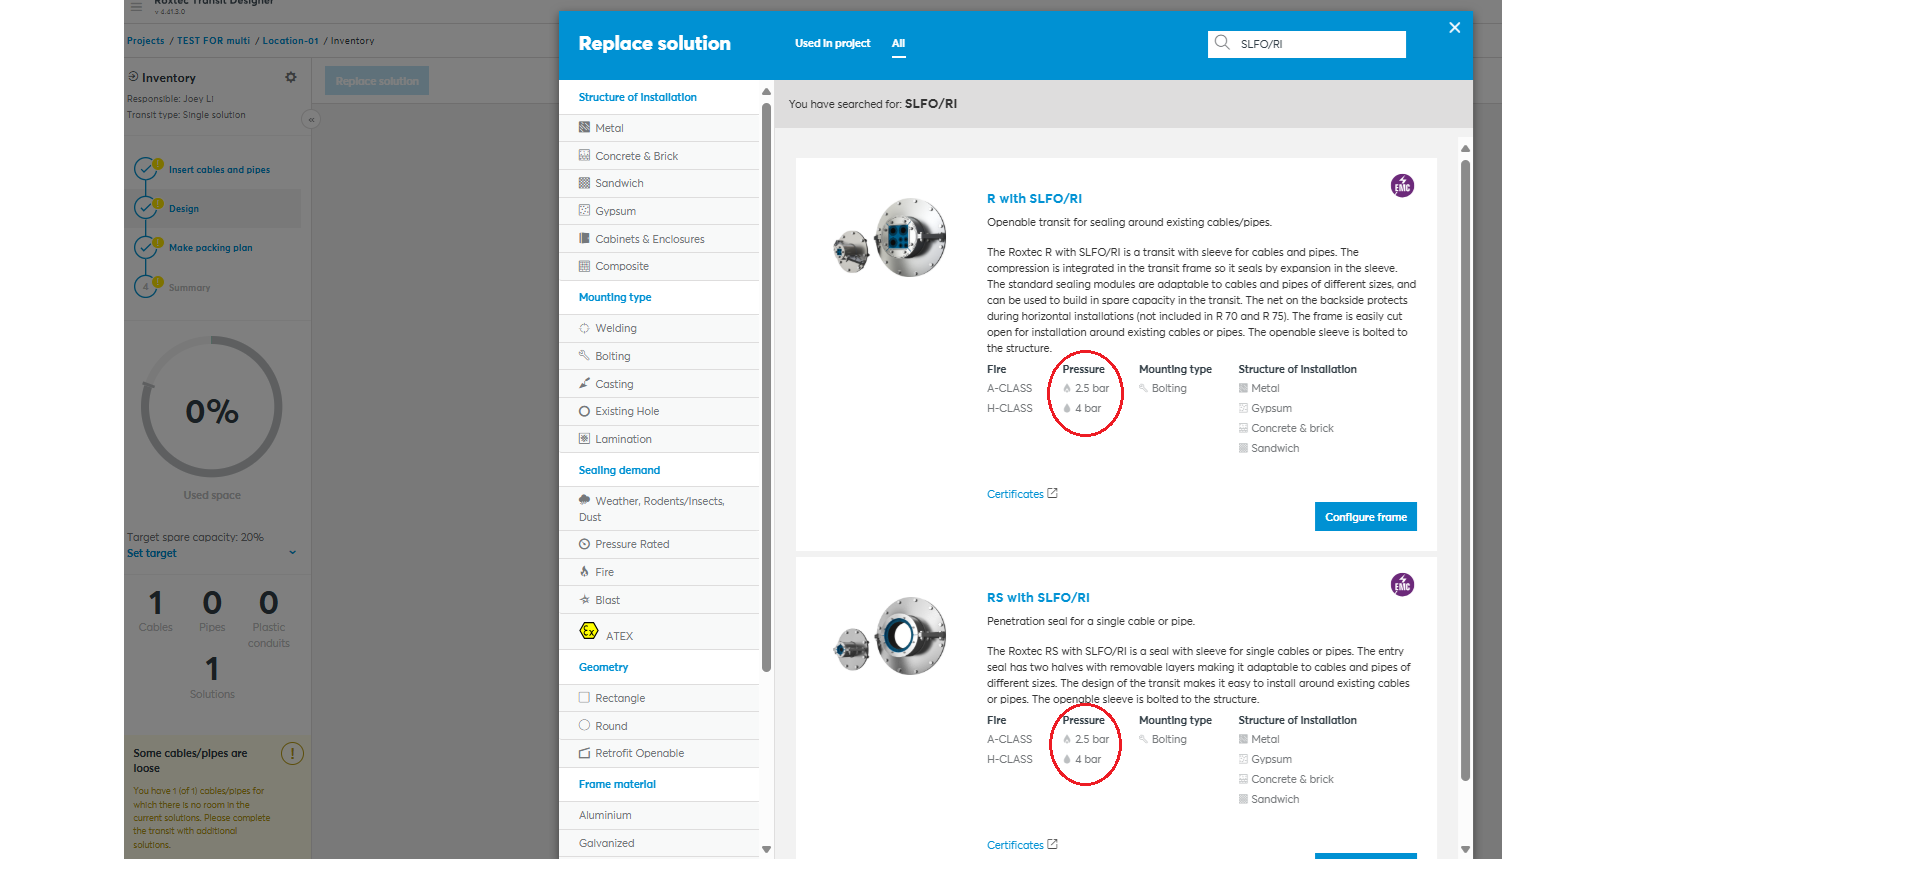1909x871 pixels.
Task: Click Configure frame for R with SLFO/RI
Action: coord(1365,517)
